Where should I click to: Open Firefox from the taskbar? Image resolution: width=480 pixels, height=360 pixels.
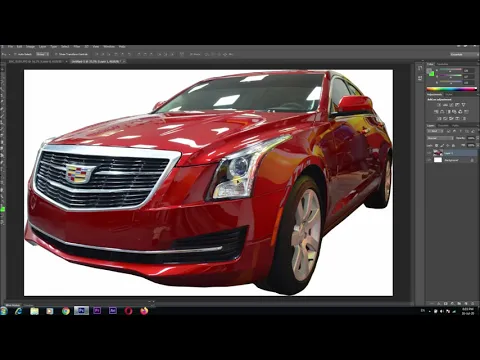pyautogui.click(x=144, y=311)
